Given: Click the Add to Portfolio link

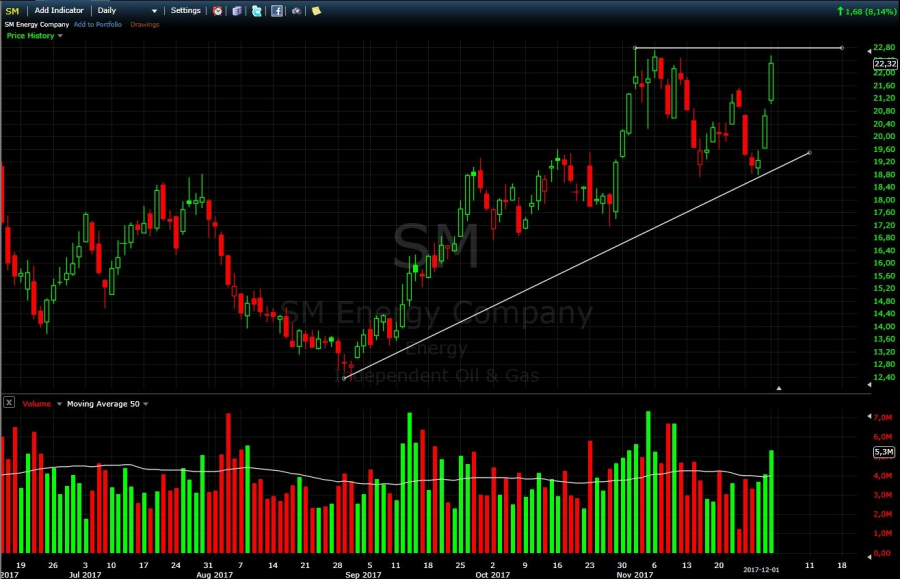Looking at the screenshot, I should point(98,24).
